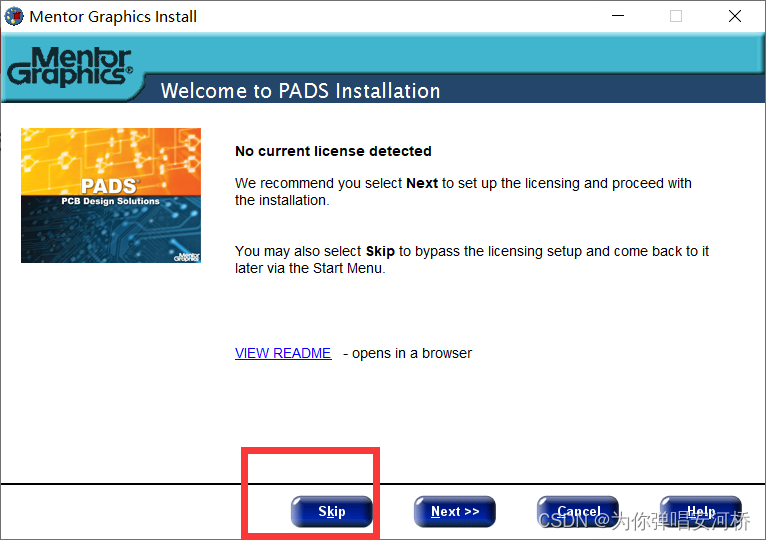766x540 pixels.
Task: Click the Mentor Graphics logo
Action: point(69,67)
